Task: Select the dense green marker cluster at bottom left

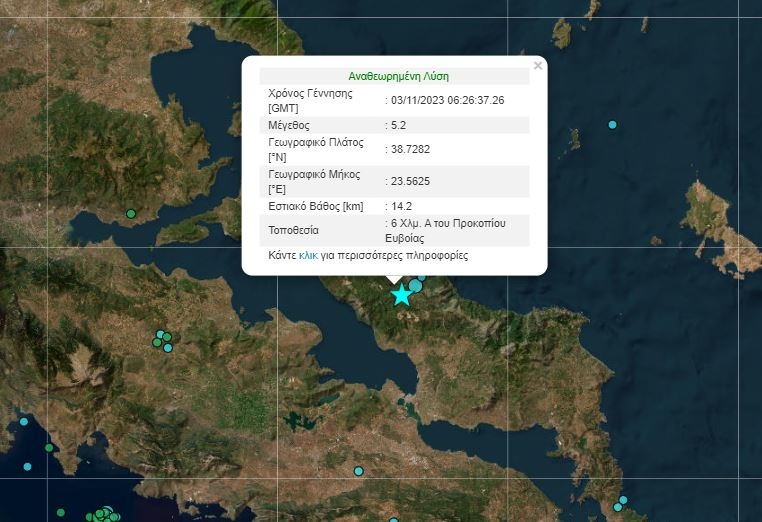Action: pos(103,515)
